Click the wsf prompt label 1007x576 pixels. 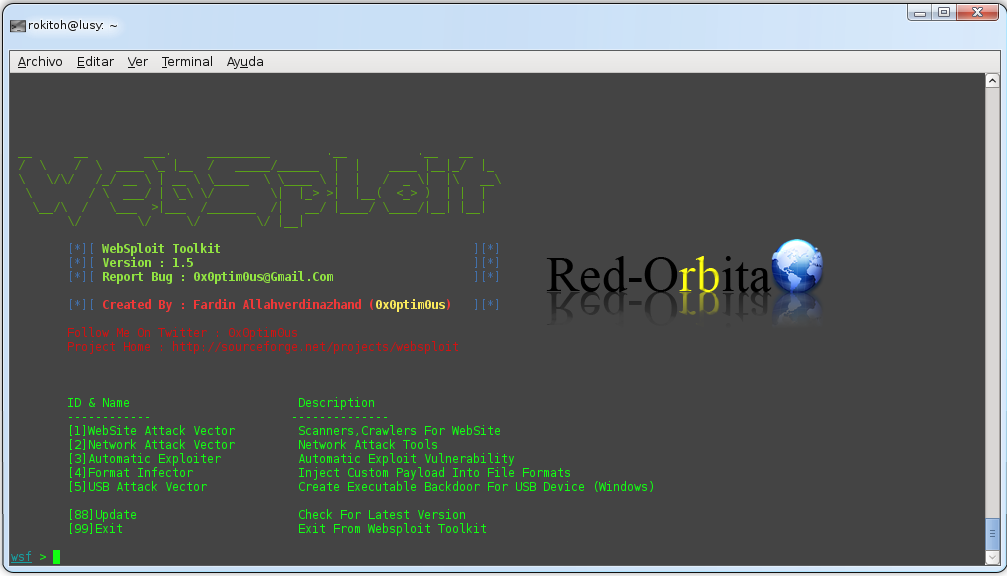point(21,556)
